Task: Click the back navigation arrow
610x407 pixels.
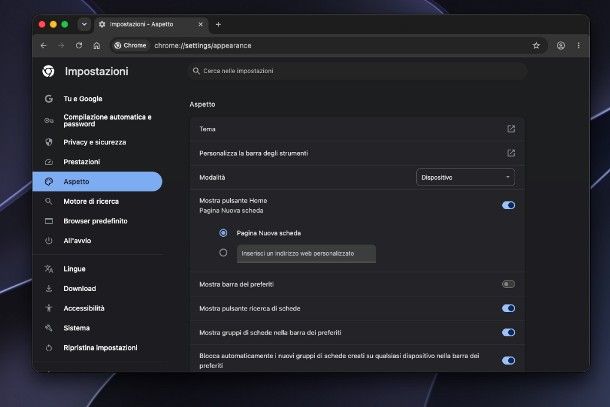Action: click(44, 46)
